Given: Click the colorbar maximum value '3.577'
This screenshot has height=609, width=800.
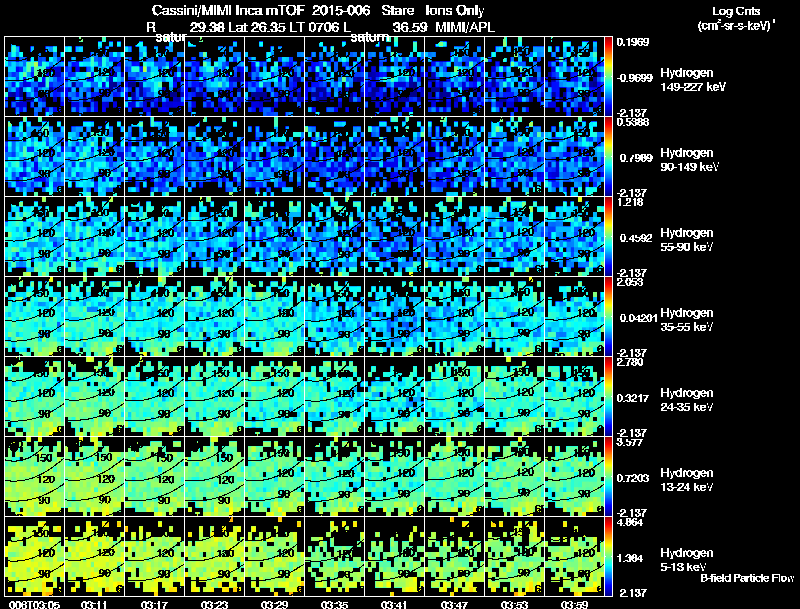Looking at the screenshot, I should 630,442.
